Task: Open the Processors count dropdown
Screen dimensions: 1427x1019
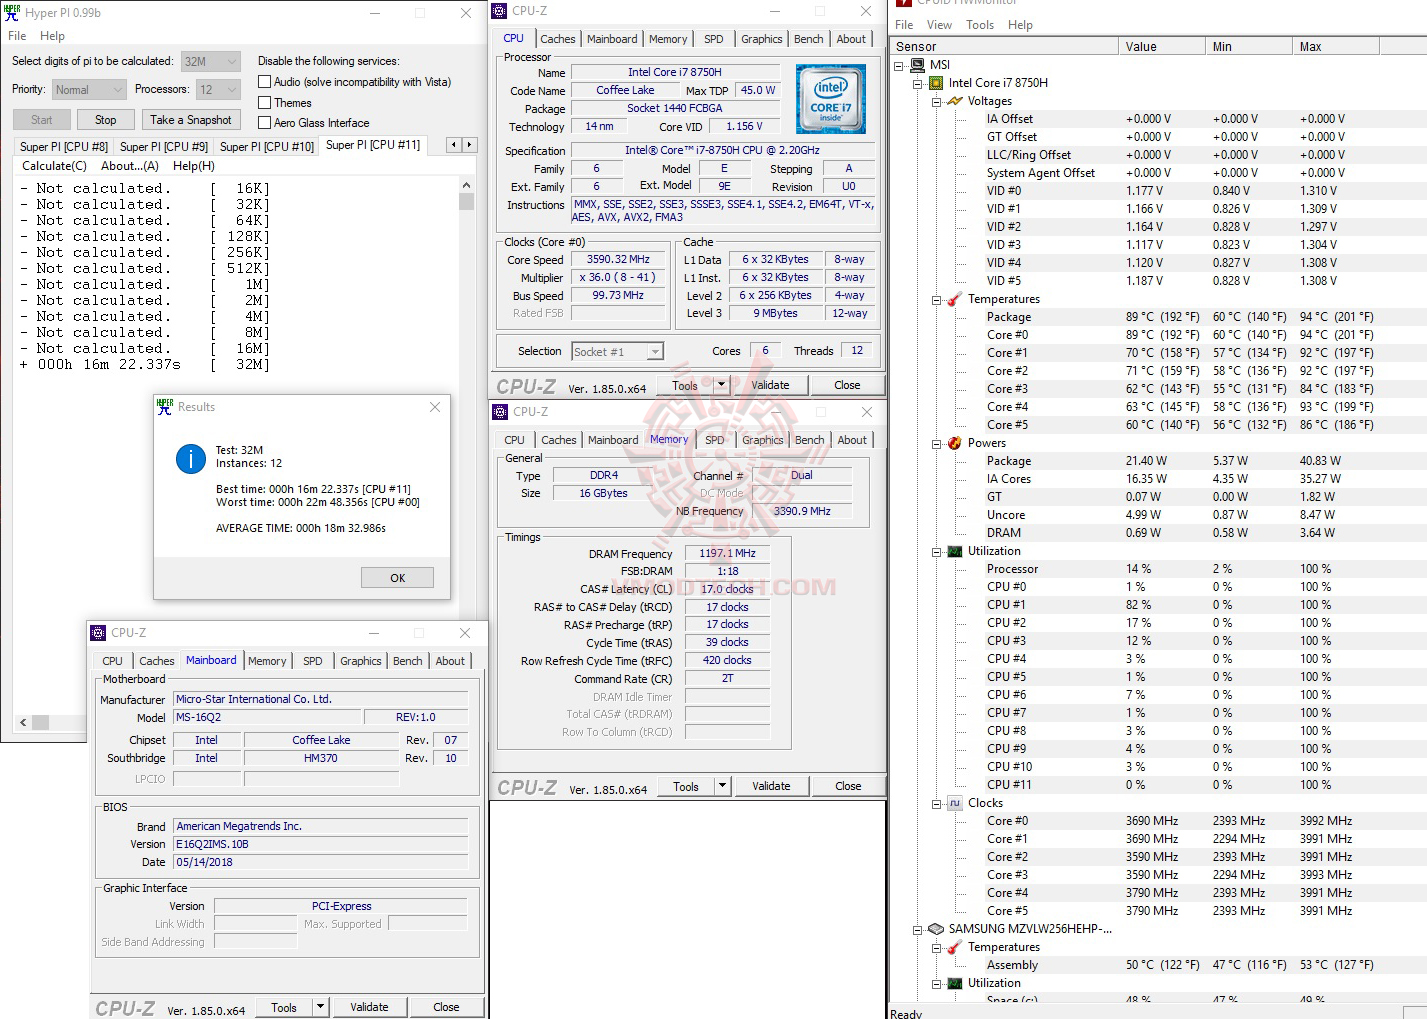Action: (x=218, y=90)
